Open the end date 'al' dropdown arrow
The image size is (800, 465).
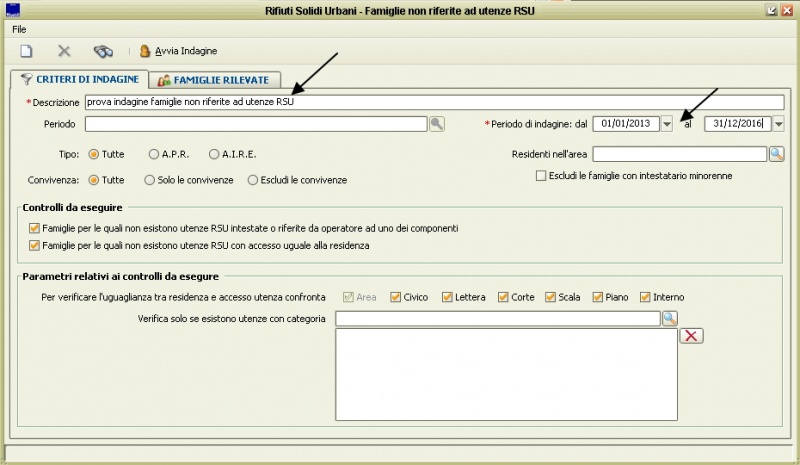point(777,124)
